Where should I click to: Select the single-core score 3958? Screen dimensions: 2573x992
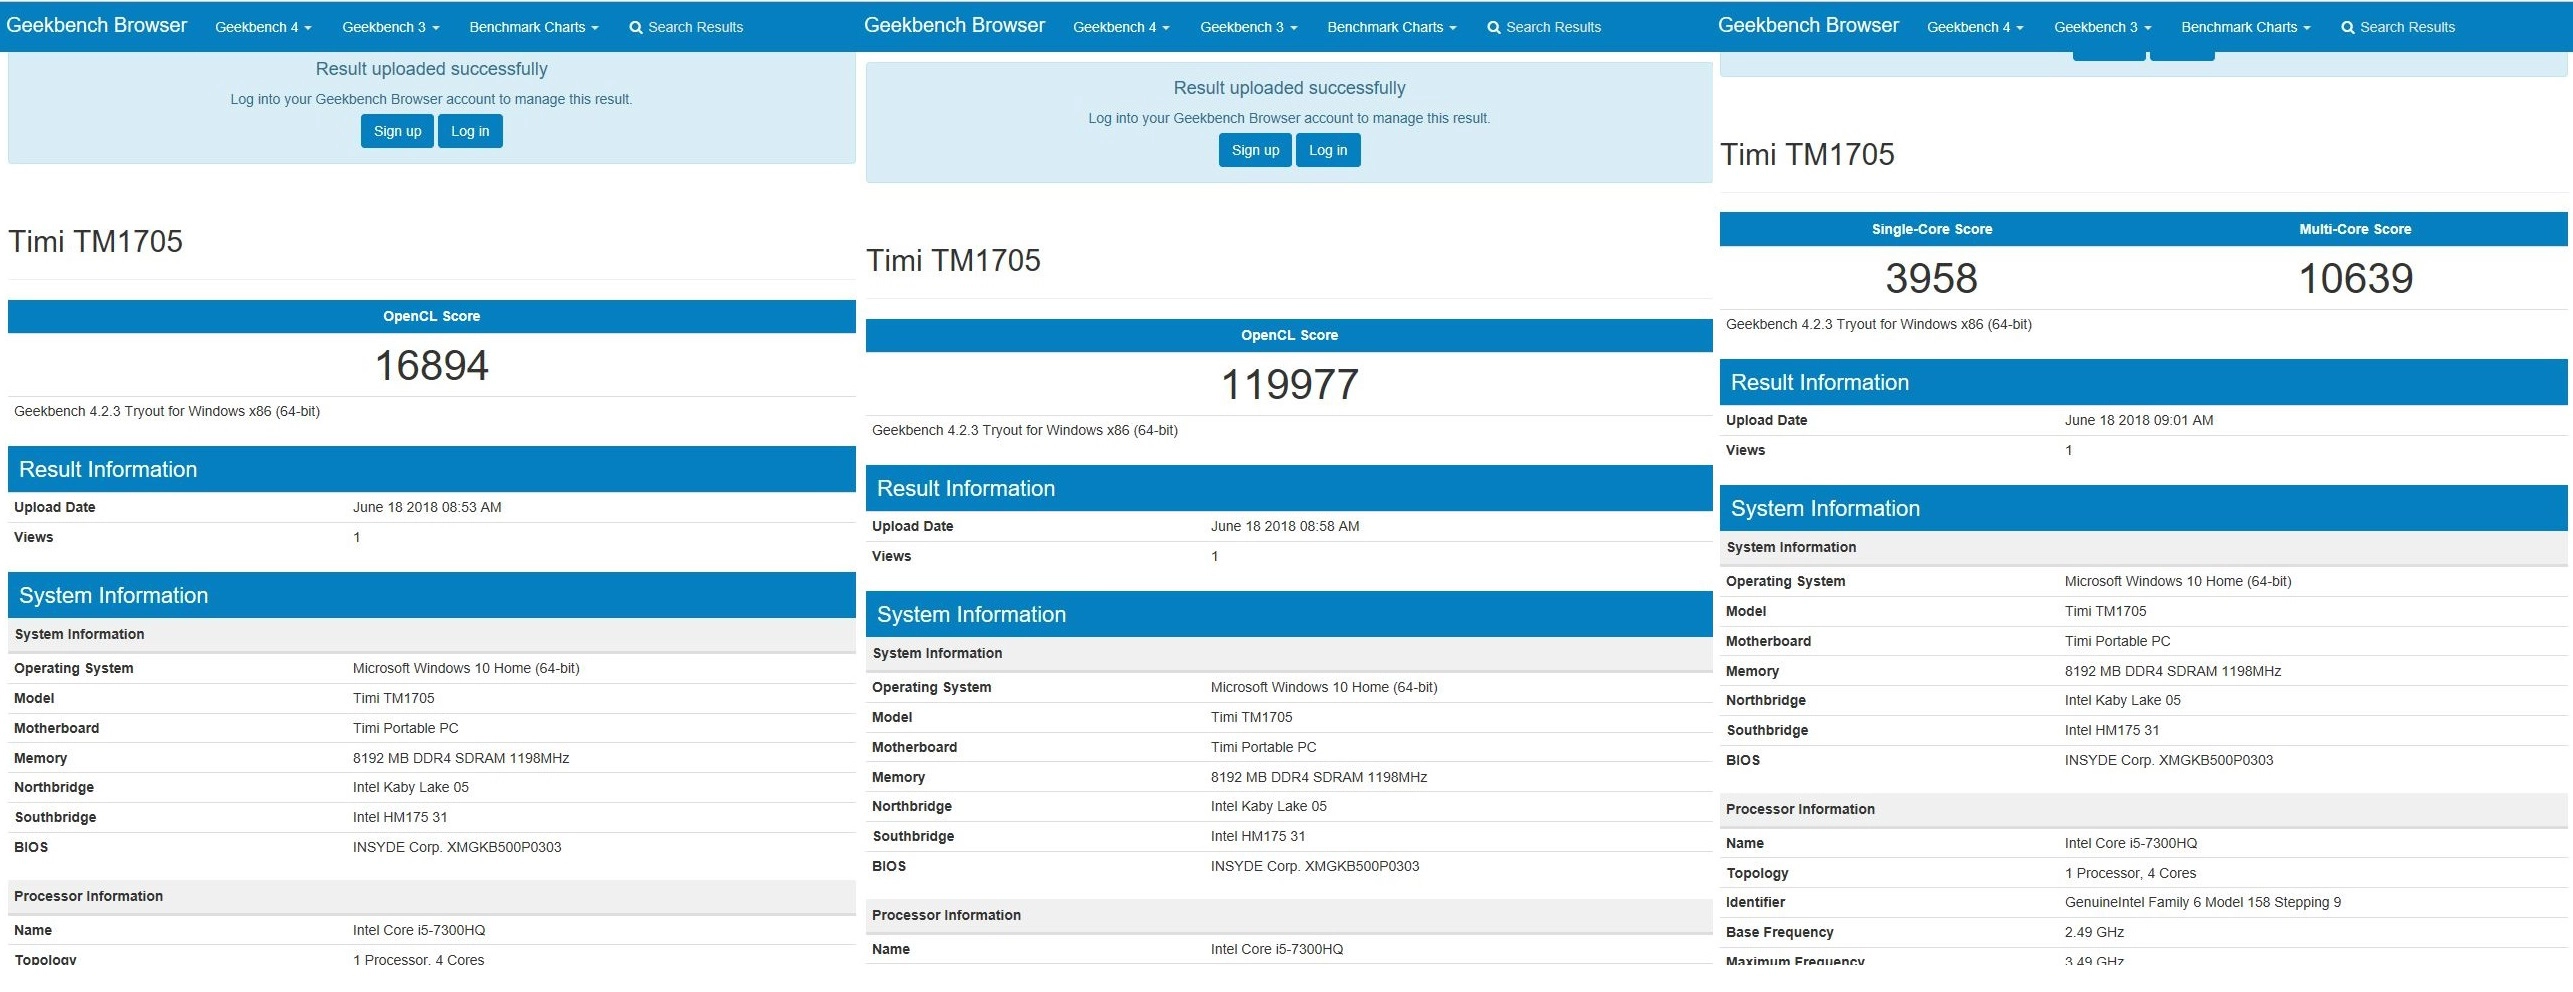point(1932,279)
